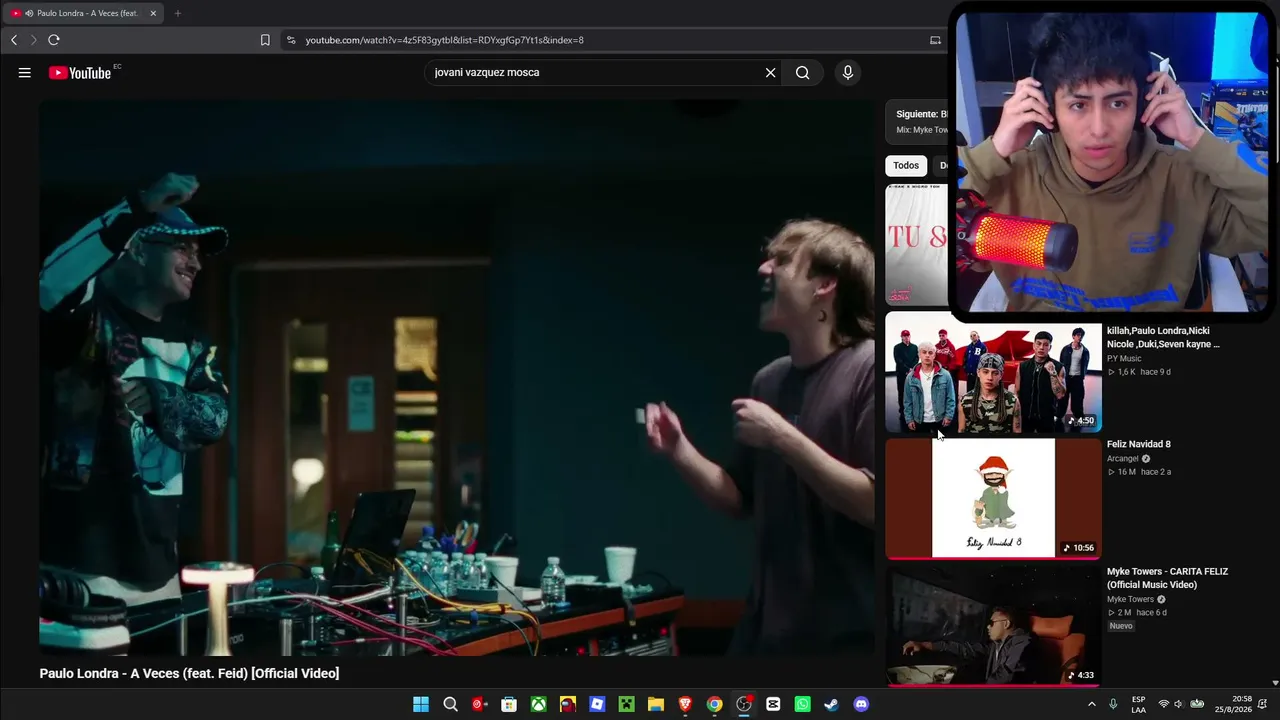Click the Mix: Myke Towers label
The image size is (1280, 720).
pyautogui.click(x=922, y=130)
